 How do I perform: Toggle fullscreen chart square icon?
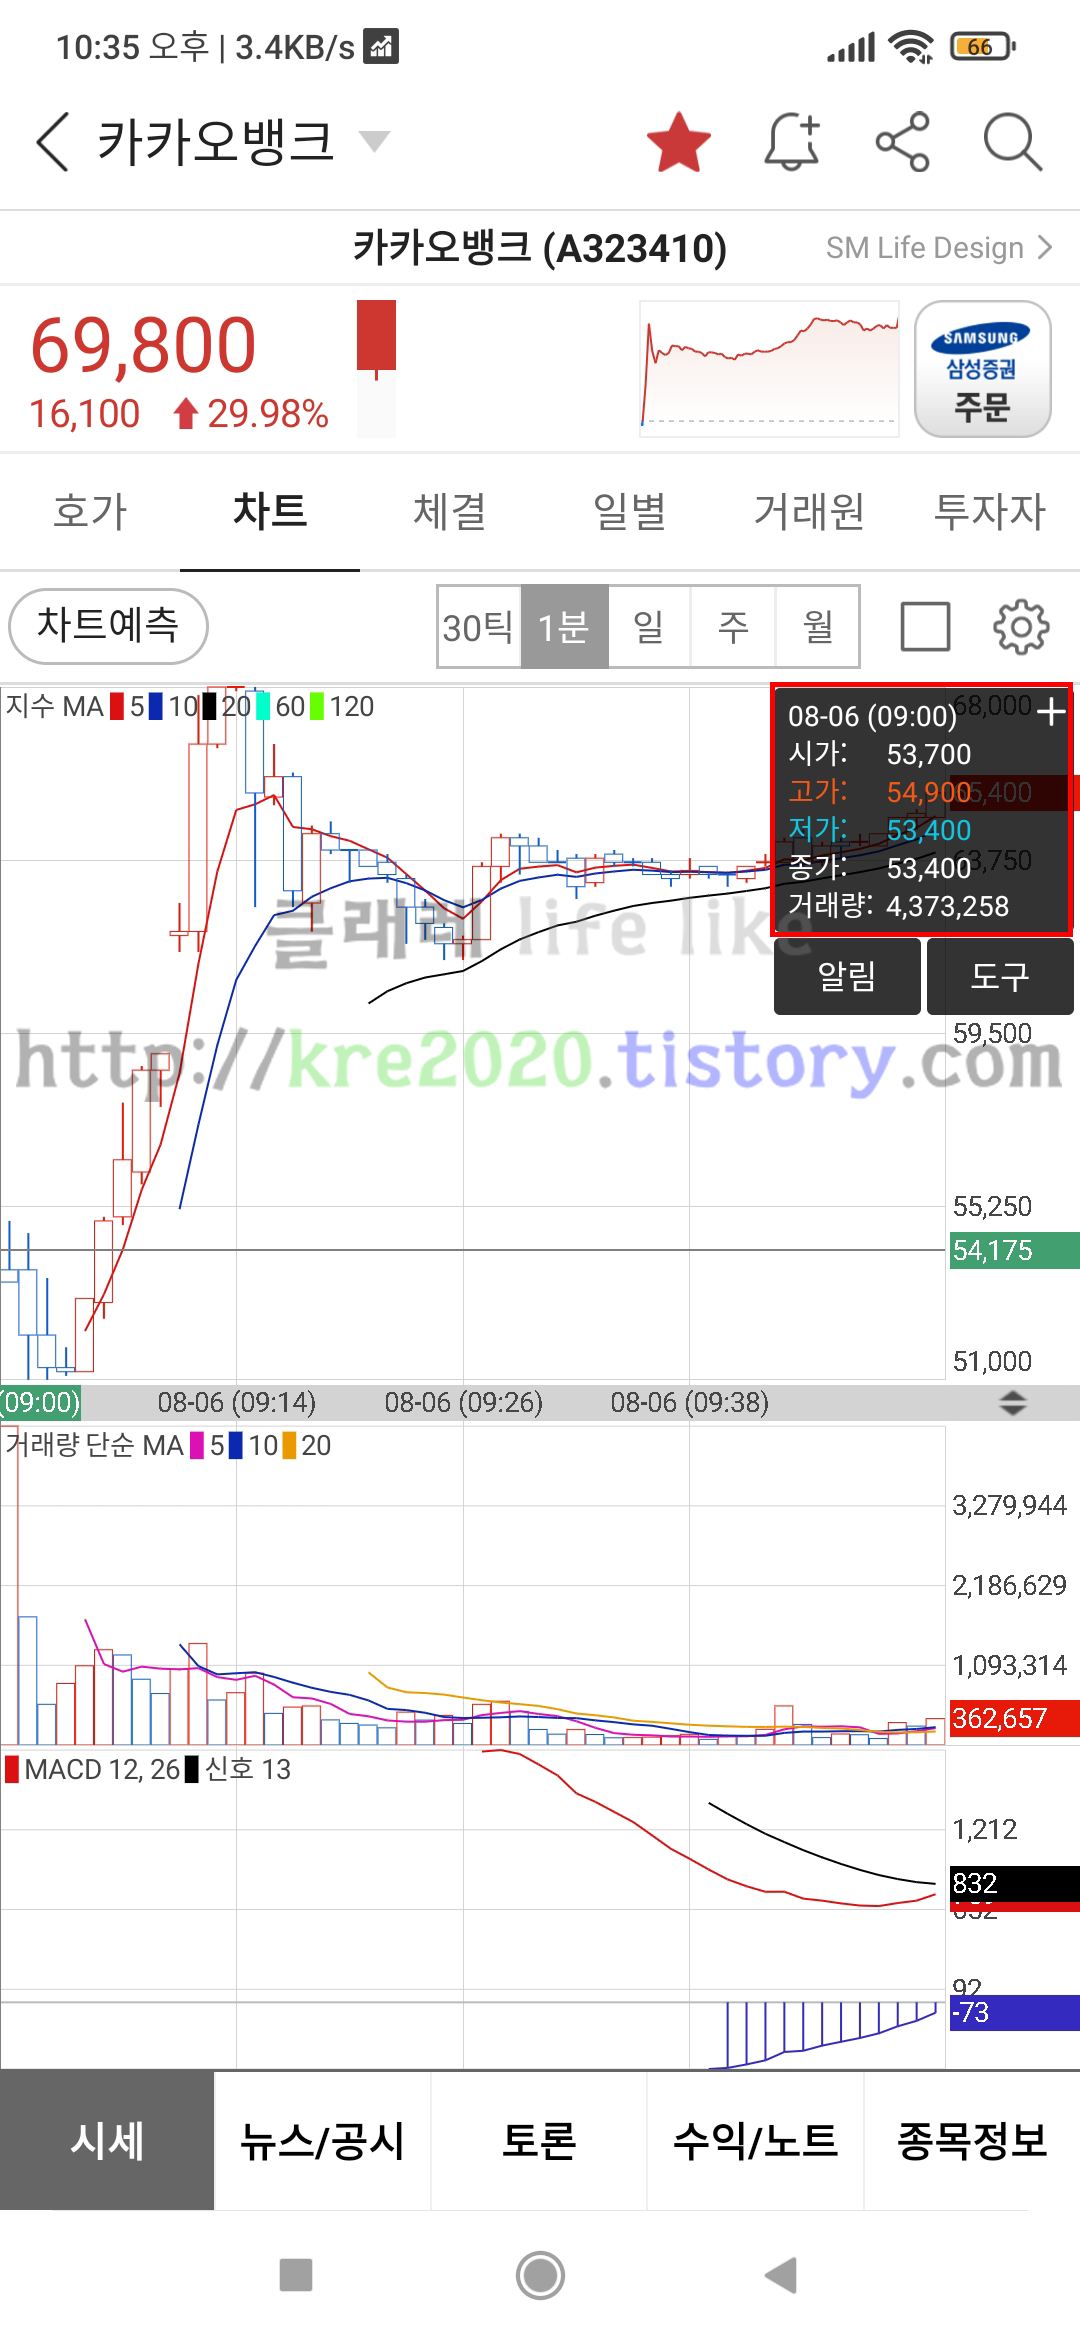click(x=925, y=627)
